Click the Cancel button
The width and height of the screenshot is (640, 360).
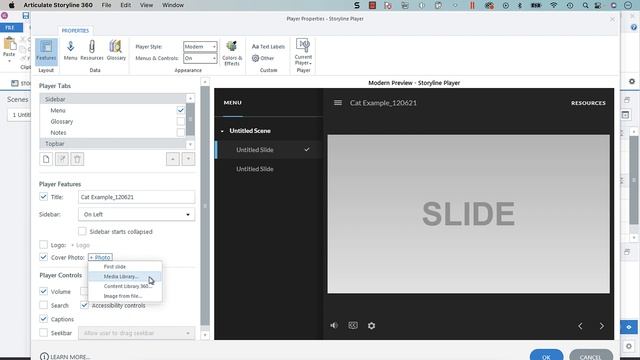point(591,355)
